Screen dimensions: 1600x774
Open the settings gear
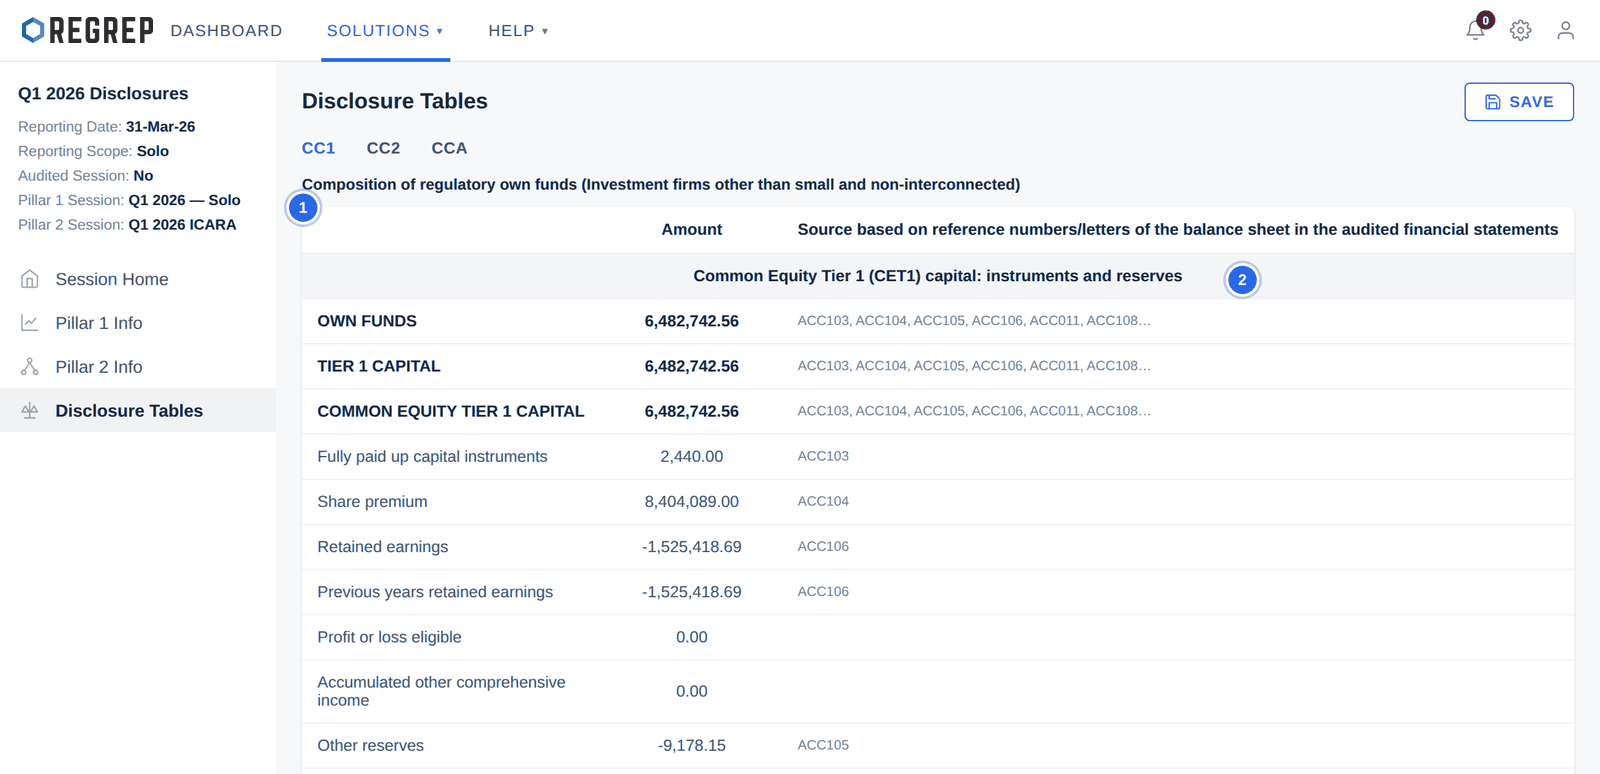(1520, 31)
